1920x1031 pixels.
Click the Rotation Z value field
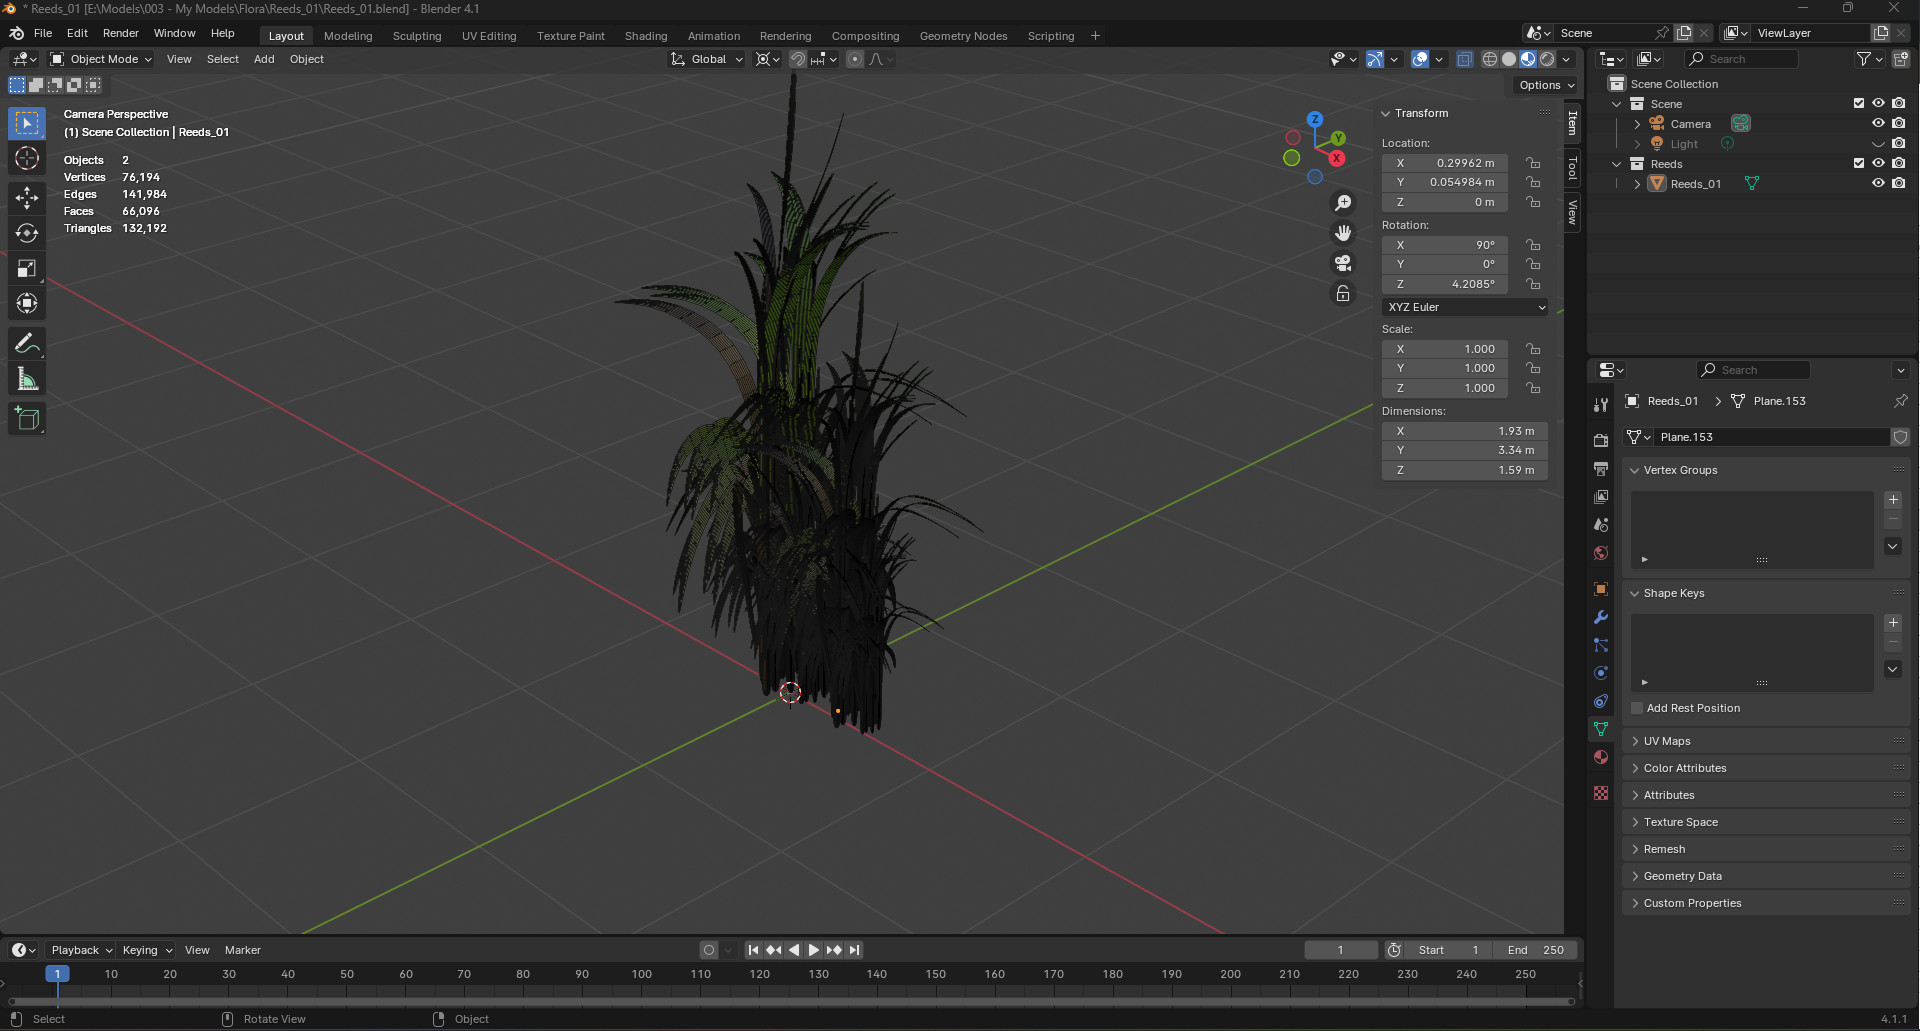click(1445, 284)
